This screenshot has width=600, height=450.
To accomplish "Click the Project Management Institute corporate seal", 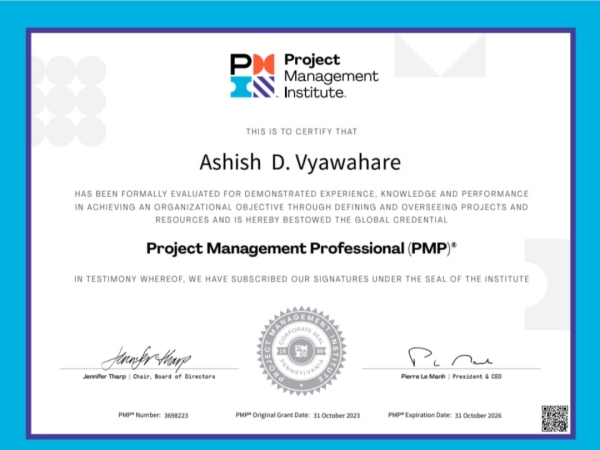I will (302, 351).
